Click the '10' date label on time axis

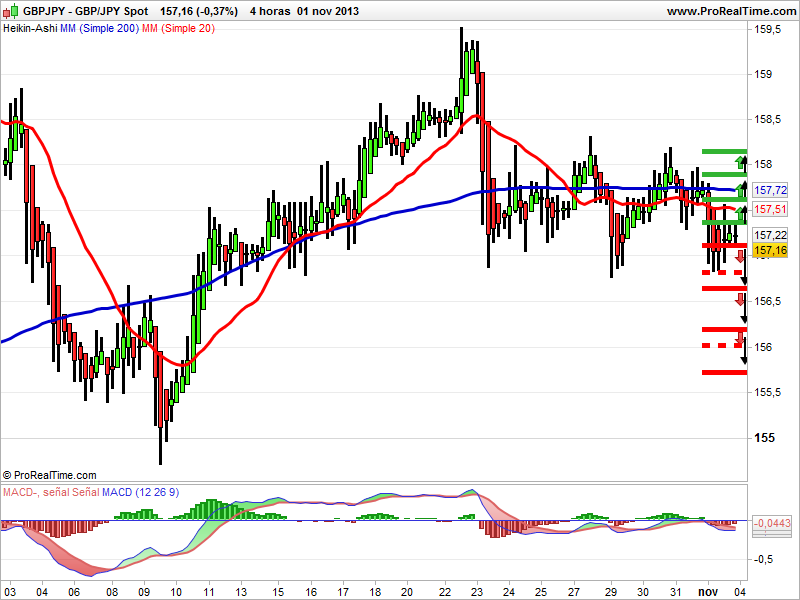(176, 592)
